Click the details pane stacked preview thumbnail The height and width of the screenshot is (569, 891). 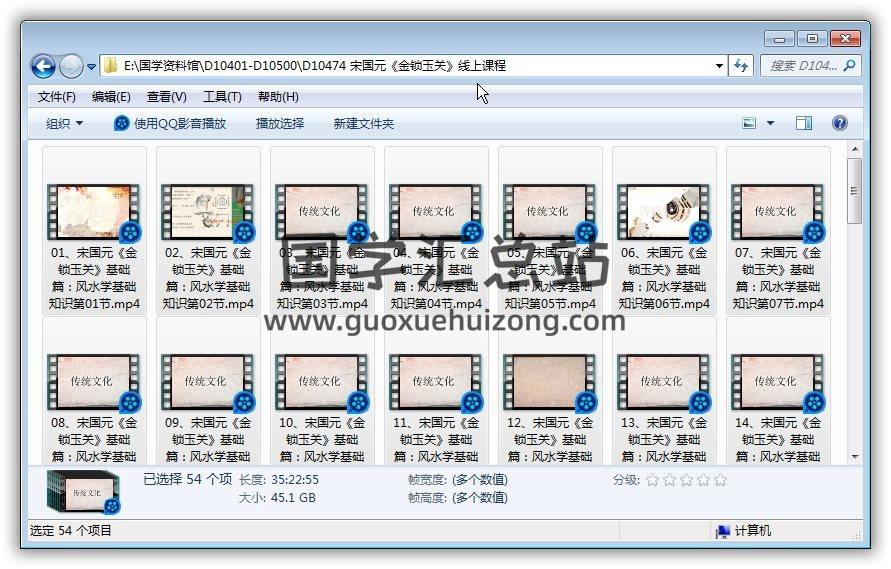84,492
